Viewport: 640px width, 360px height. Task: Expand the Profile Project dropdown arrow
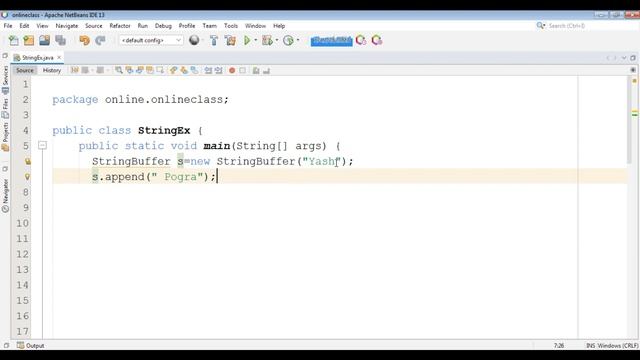coord(298,40)
